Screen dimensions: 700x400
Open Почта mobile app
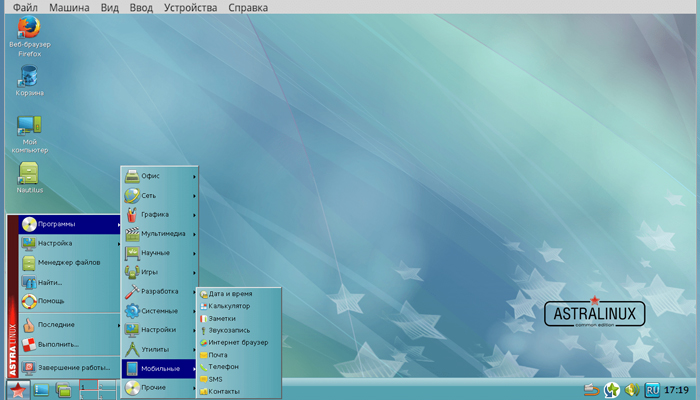click(x=239, y=355)
